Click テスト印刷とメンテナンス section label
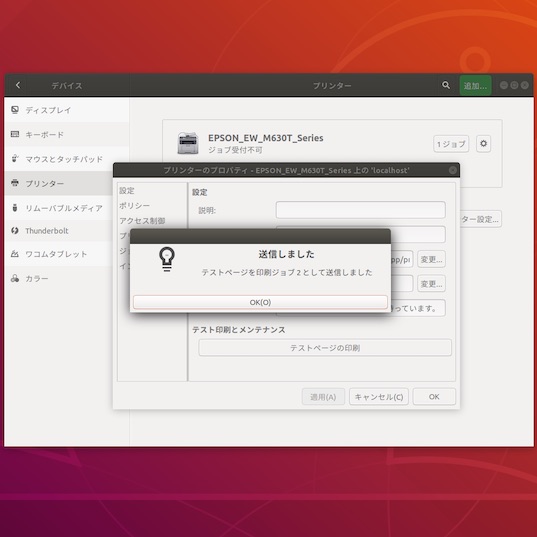 pos(239,330)
